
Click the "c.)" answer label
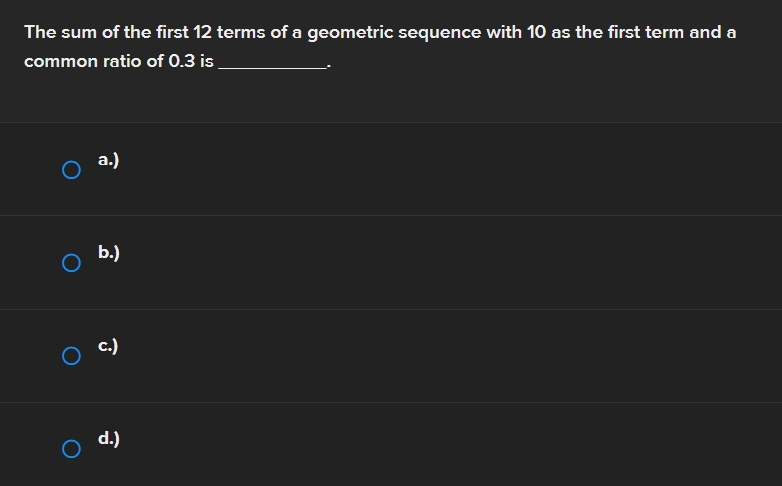pos(110,346)
